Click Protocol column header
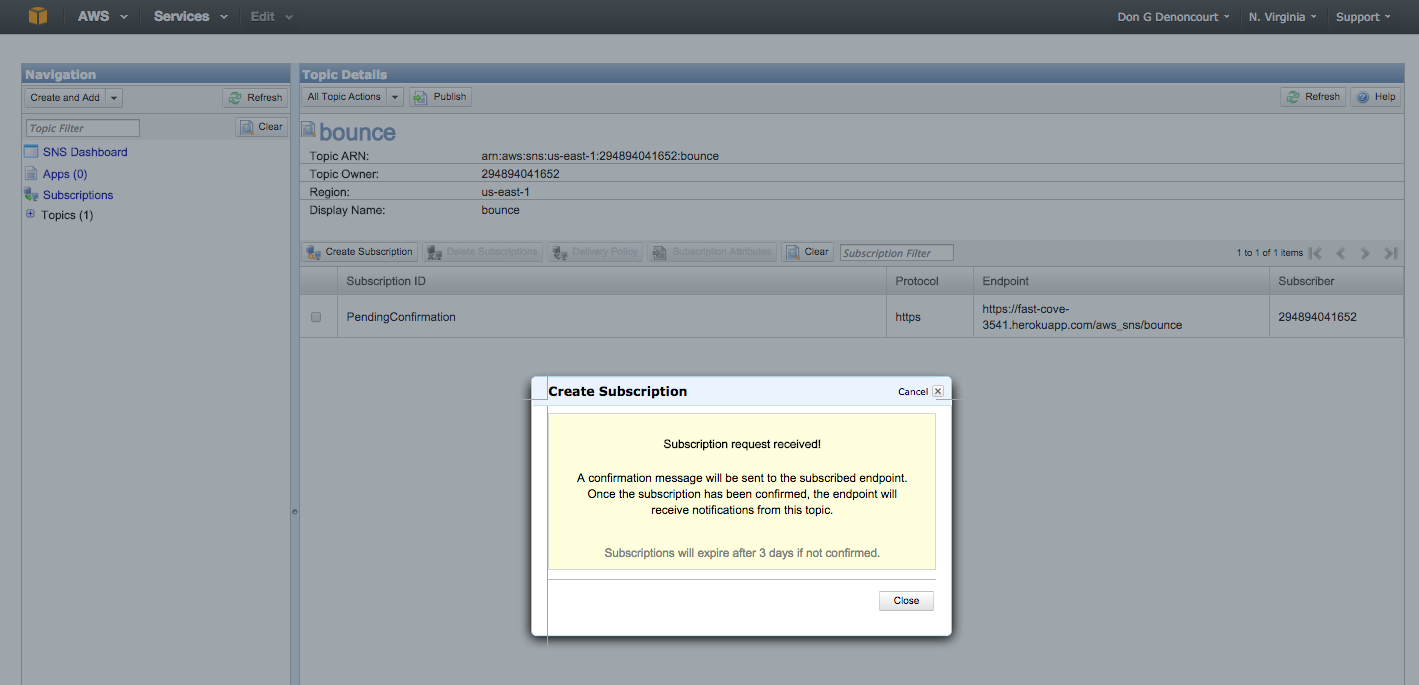Image resolution: width=1419 pixels, height=685 pixels. click(930, 281)
